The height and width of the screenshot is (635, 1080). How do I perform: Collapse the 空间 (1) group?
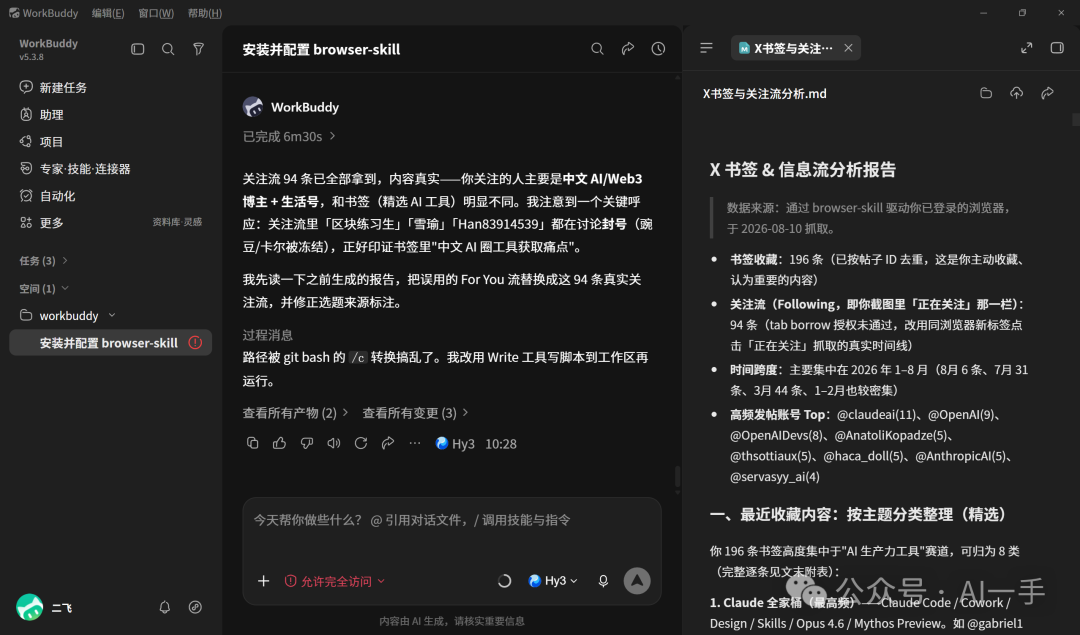[43, 288]
